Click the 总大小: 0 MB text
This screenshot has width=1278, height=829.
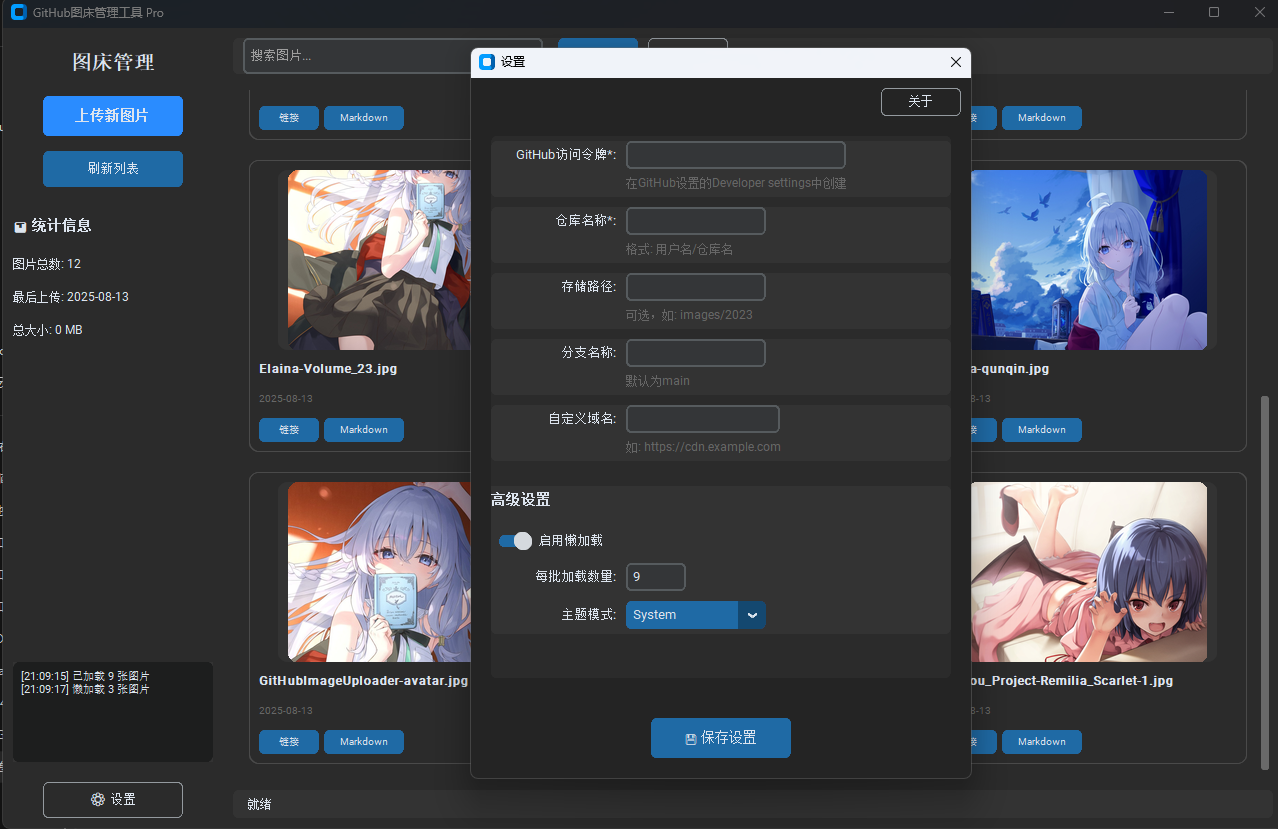[x=47, y=330]
